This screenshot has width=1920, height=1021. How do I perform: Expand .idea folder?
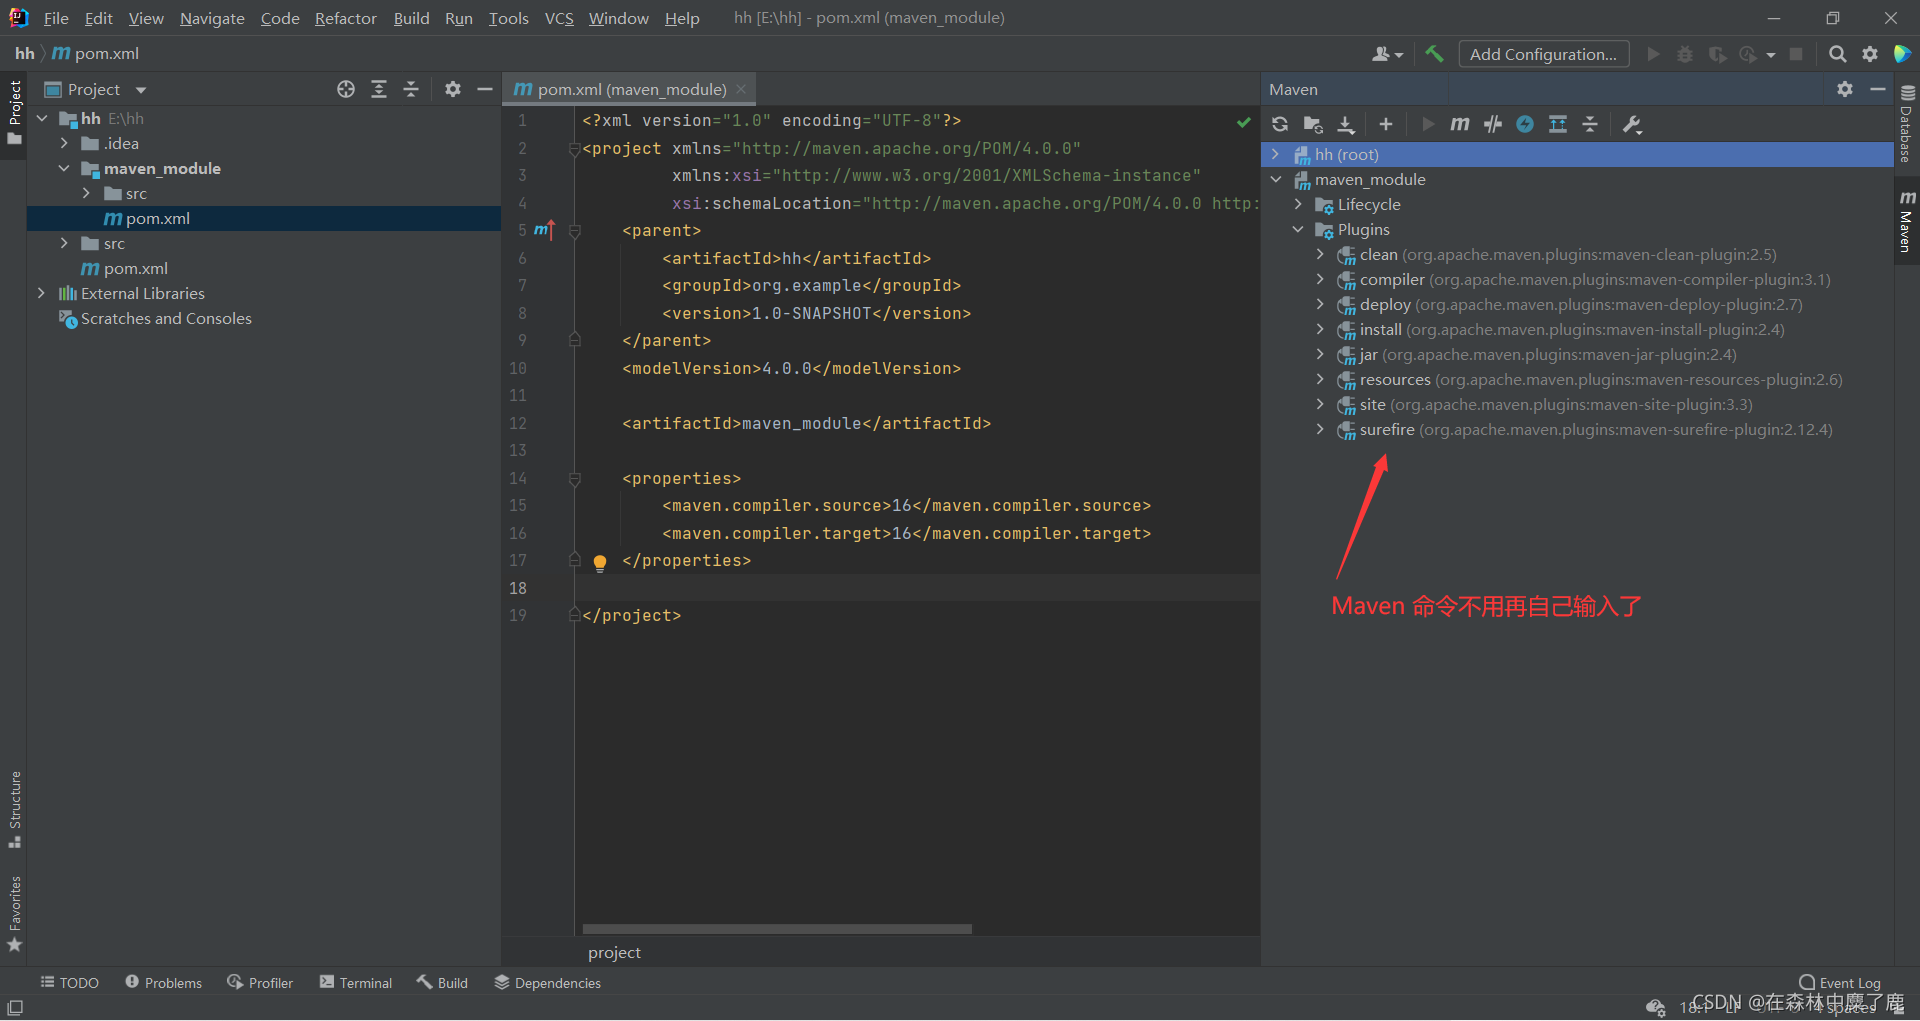point(64,143)
